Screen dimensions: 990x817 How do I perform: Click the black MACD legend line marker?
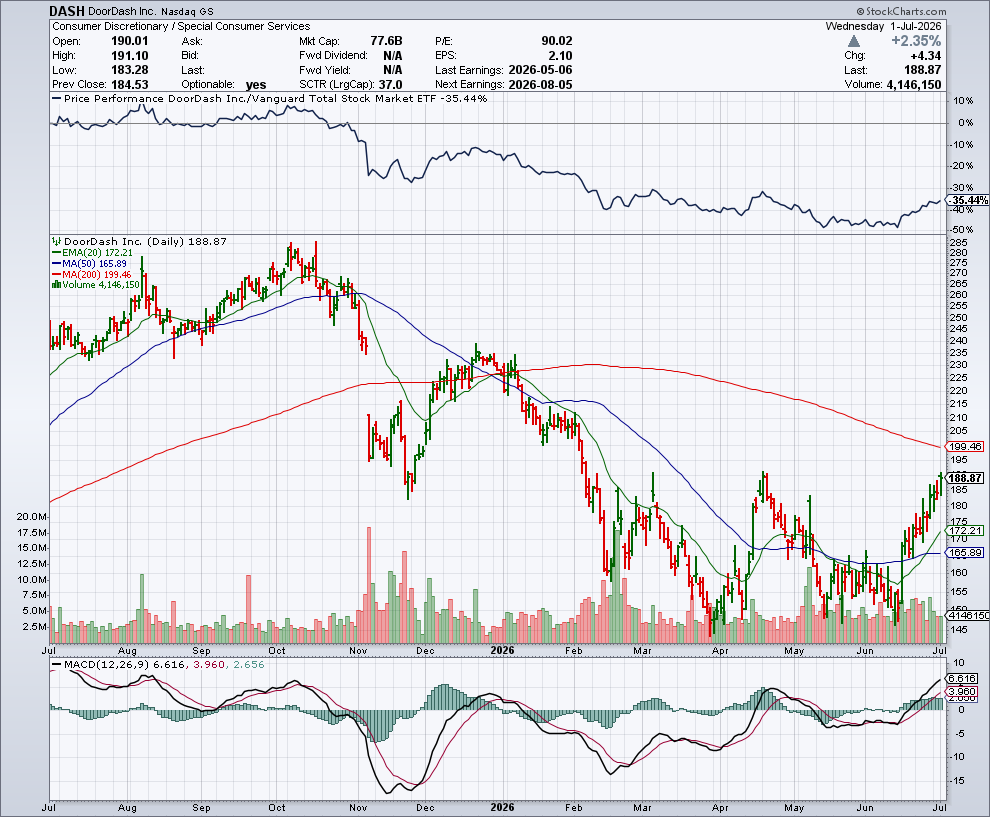[56, 665]
